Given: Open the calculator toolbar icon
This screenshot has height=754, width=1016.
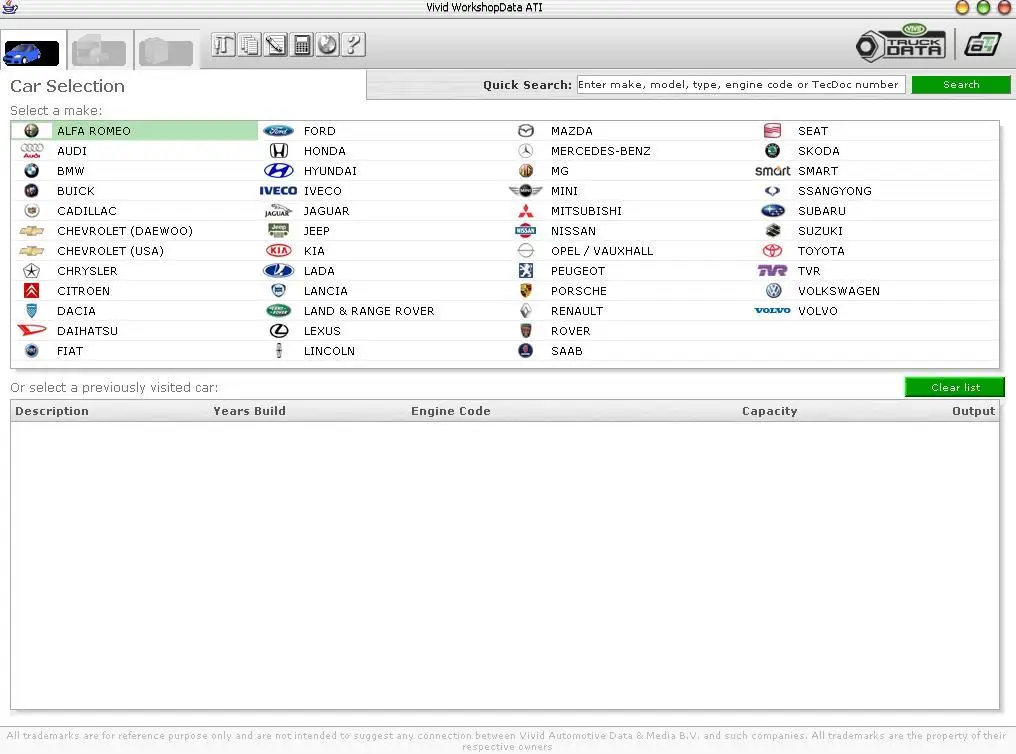Looking at the screenshot, I should pyautogui.click(x=301, y=45).
